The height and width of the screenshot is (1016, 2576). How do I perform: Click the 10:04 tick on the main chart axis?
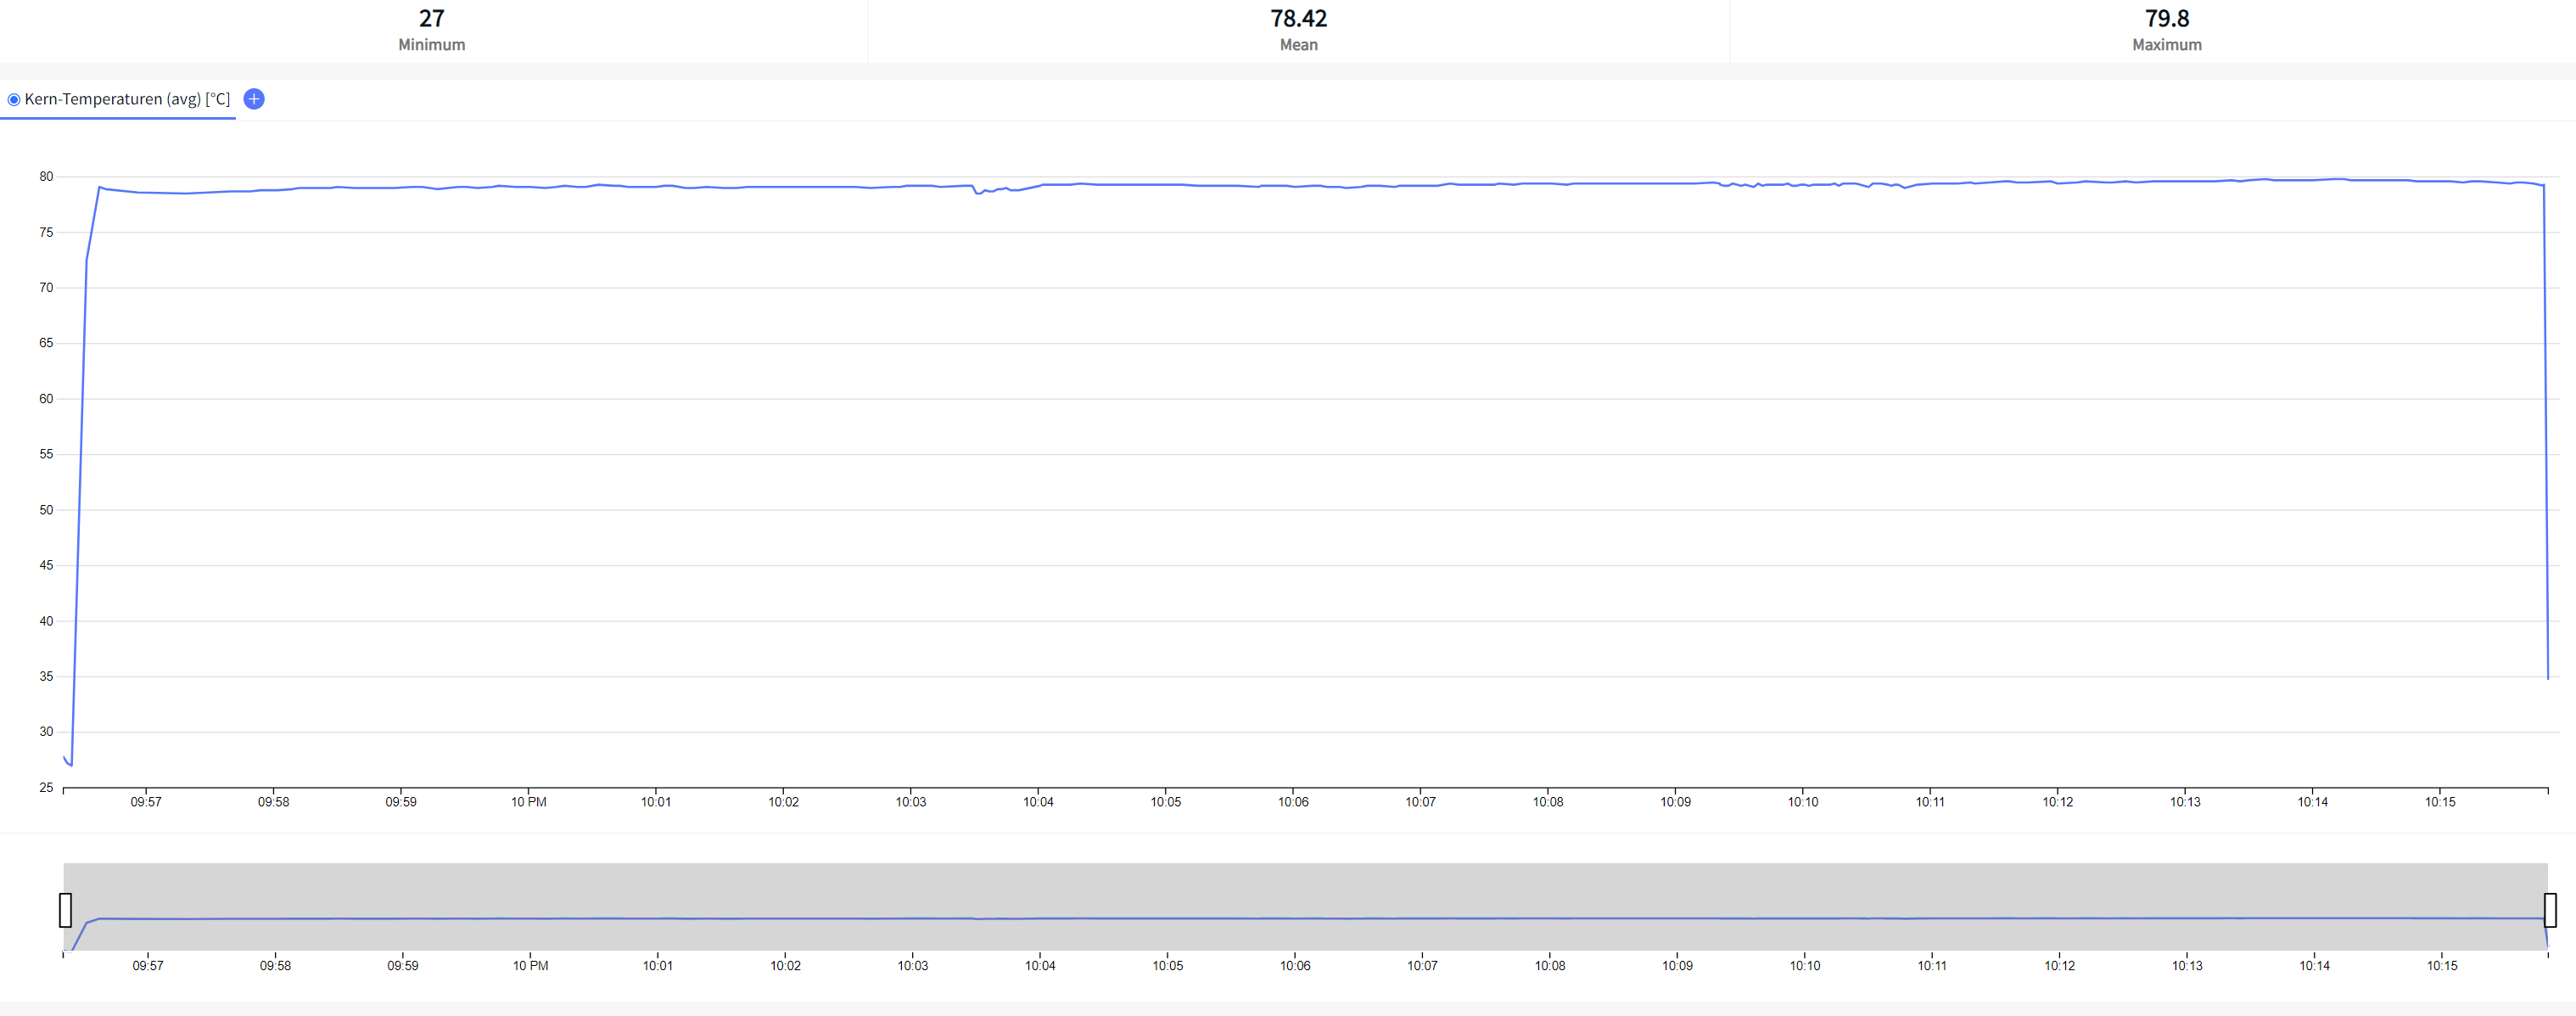point(1038,802)
